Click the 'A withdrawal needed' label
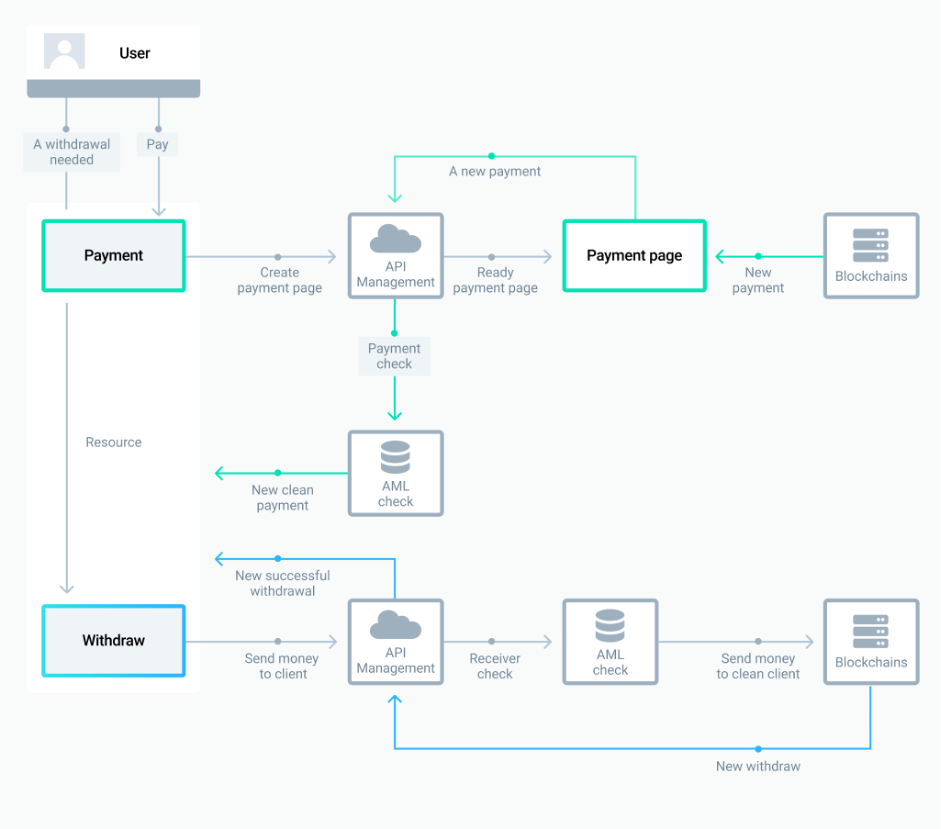The image size is (941, 829). point(71,151)
